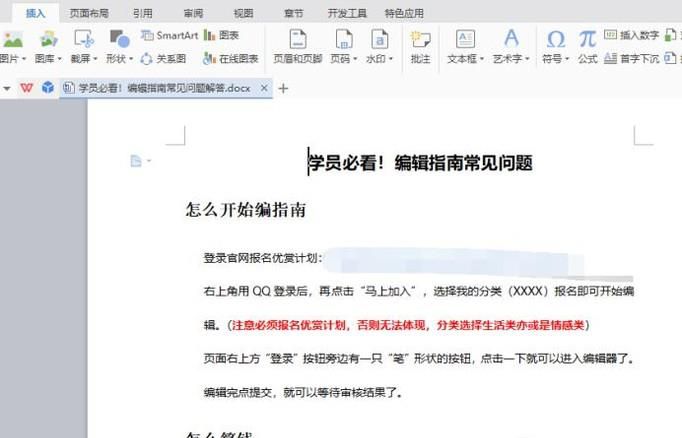Image resolution: width=682 pixels, height=438 pixels.
Task: Click the WordArt (艺术字) icon
Action: tap(511, 39)
